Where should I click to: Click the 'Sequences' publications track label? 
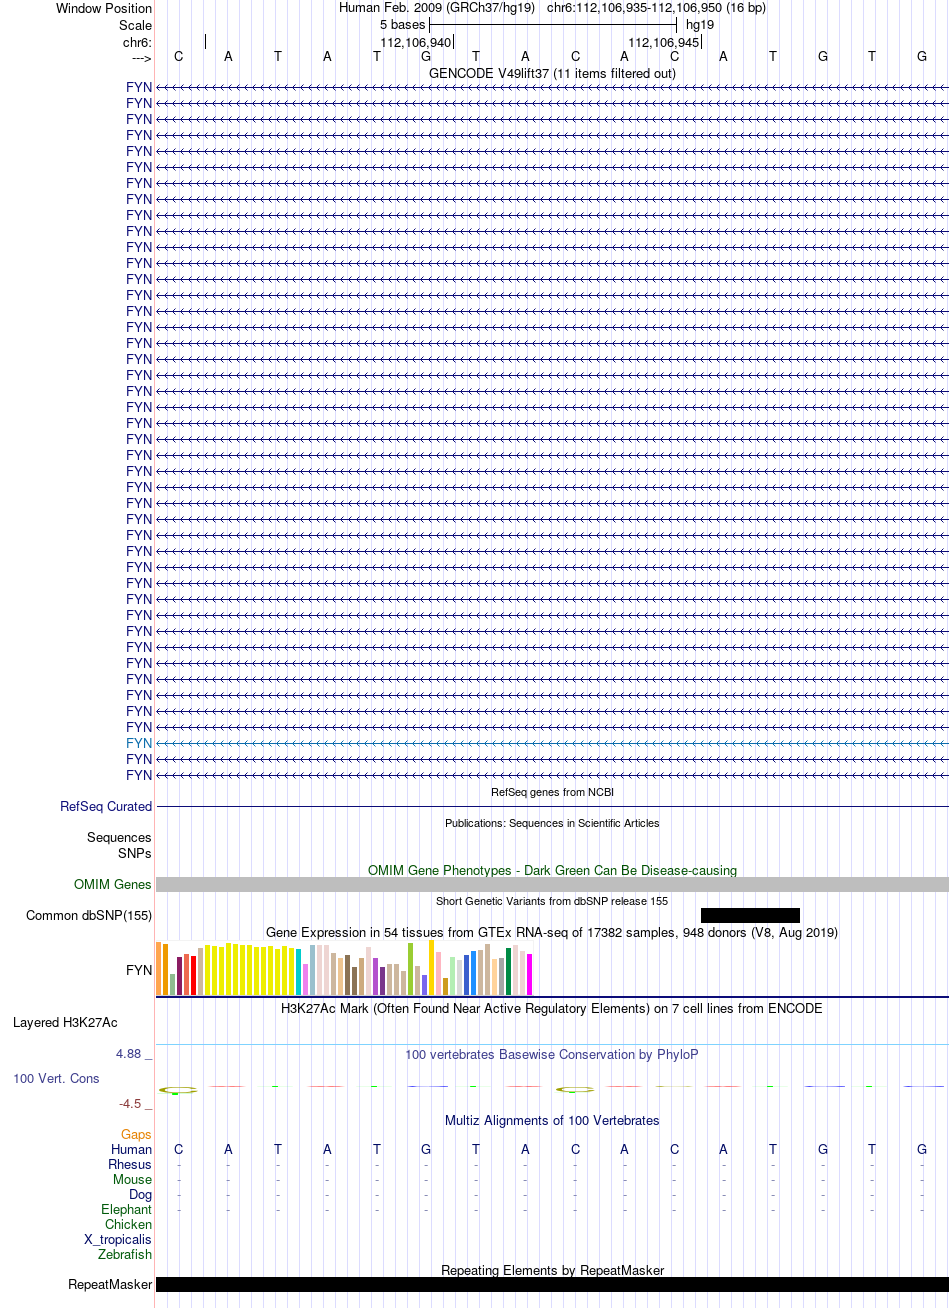119,837
